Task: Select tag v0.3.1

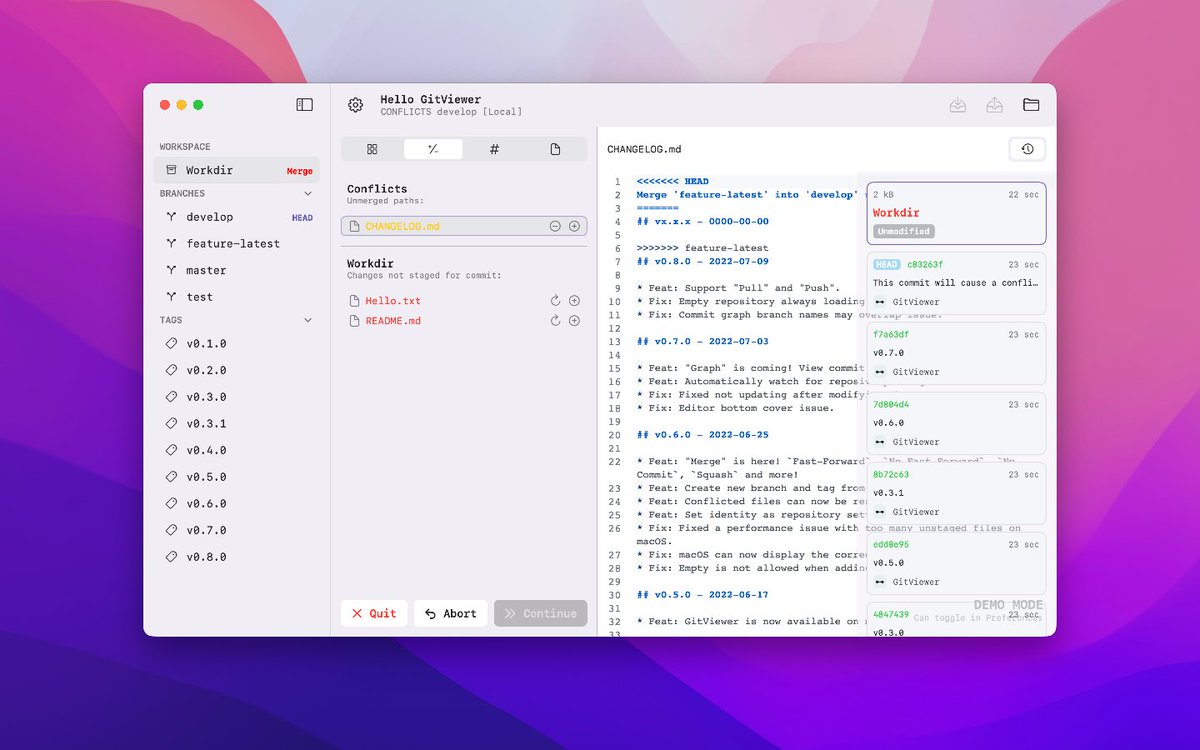Action: pyautogui.click(x=236, y=423)
